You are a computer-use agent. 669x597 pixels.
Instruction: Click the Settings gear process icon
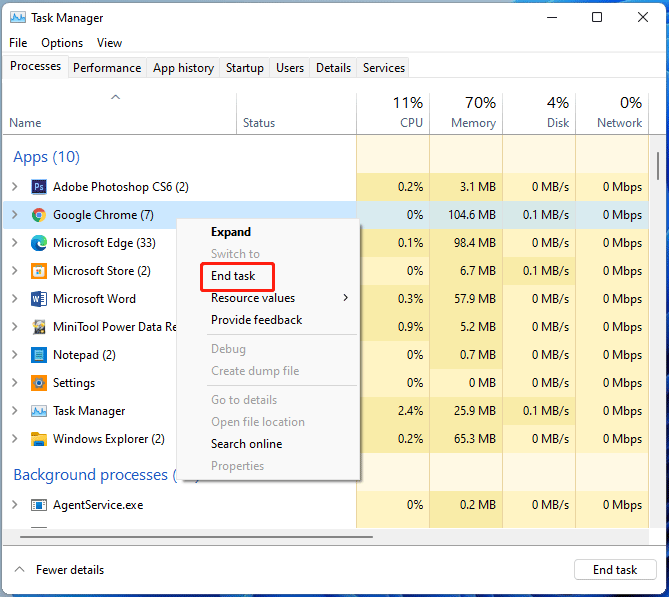tap(39, 383)
